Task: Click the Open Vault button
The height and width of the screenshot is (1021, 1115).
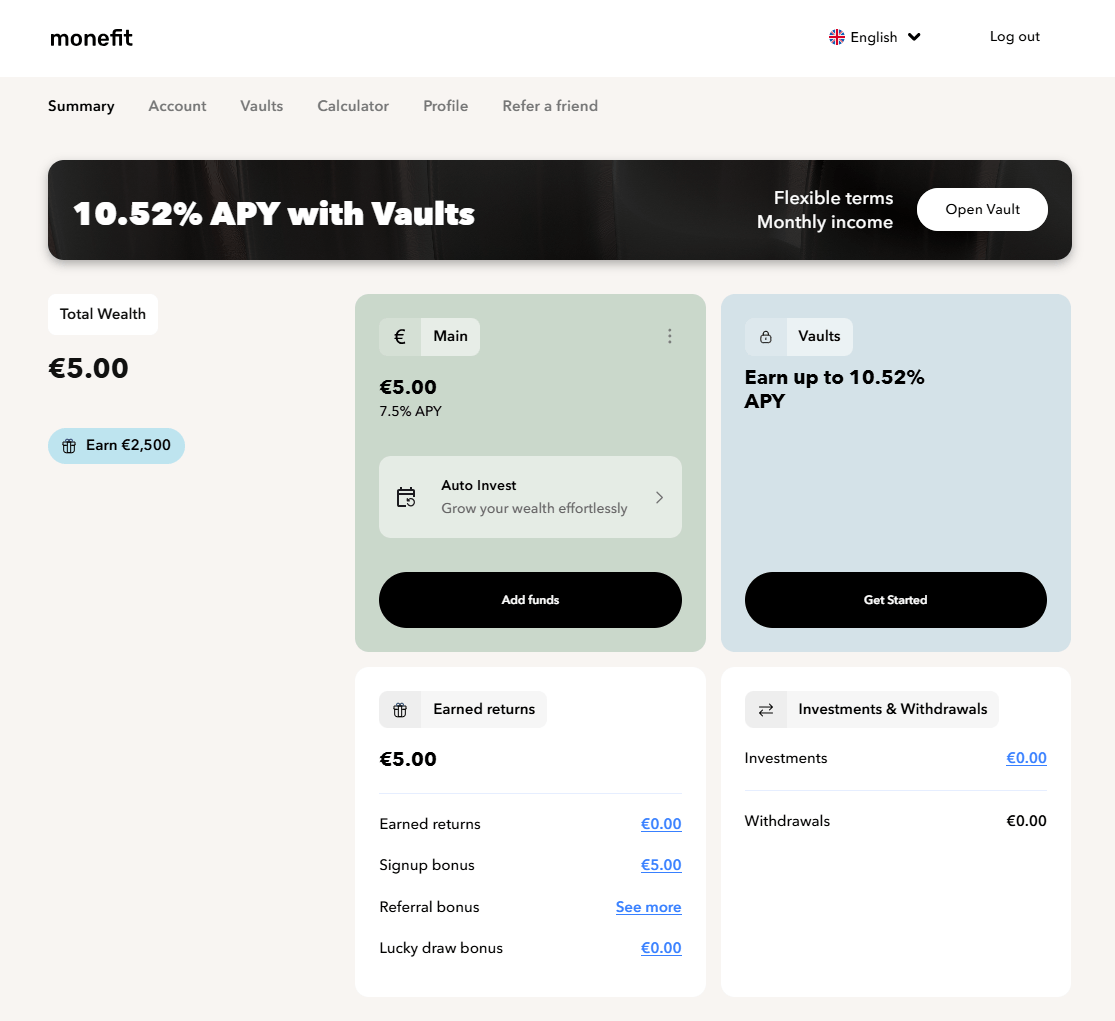Action: point(982,210)
